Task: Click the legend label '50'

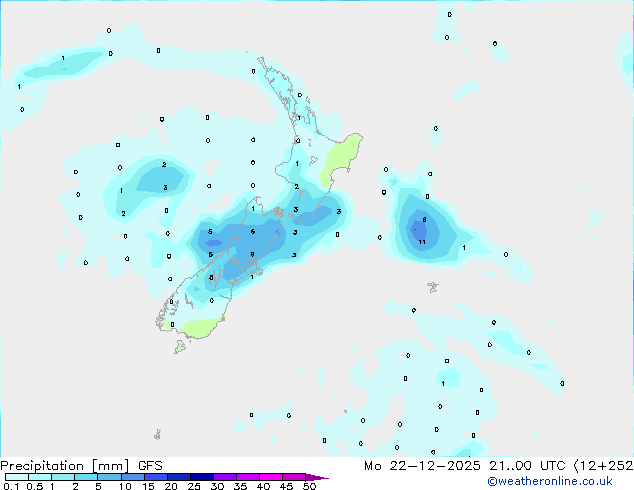Action: point(309,486)
